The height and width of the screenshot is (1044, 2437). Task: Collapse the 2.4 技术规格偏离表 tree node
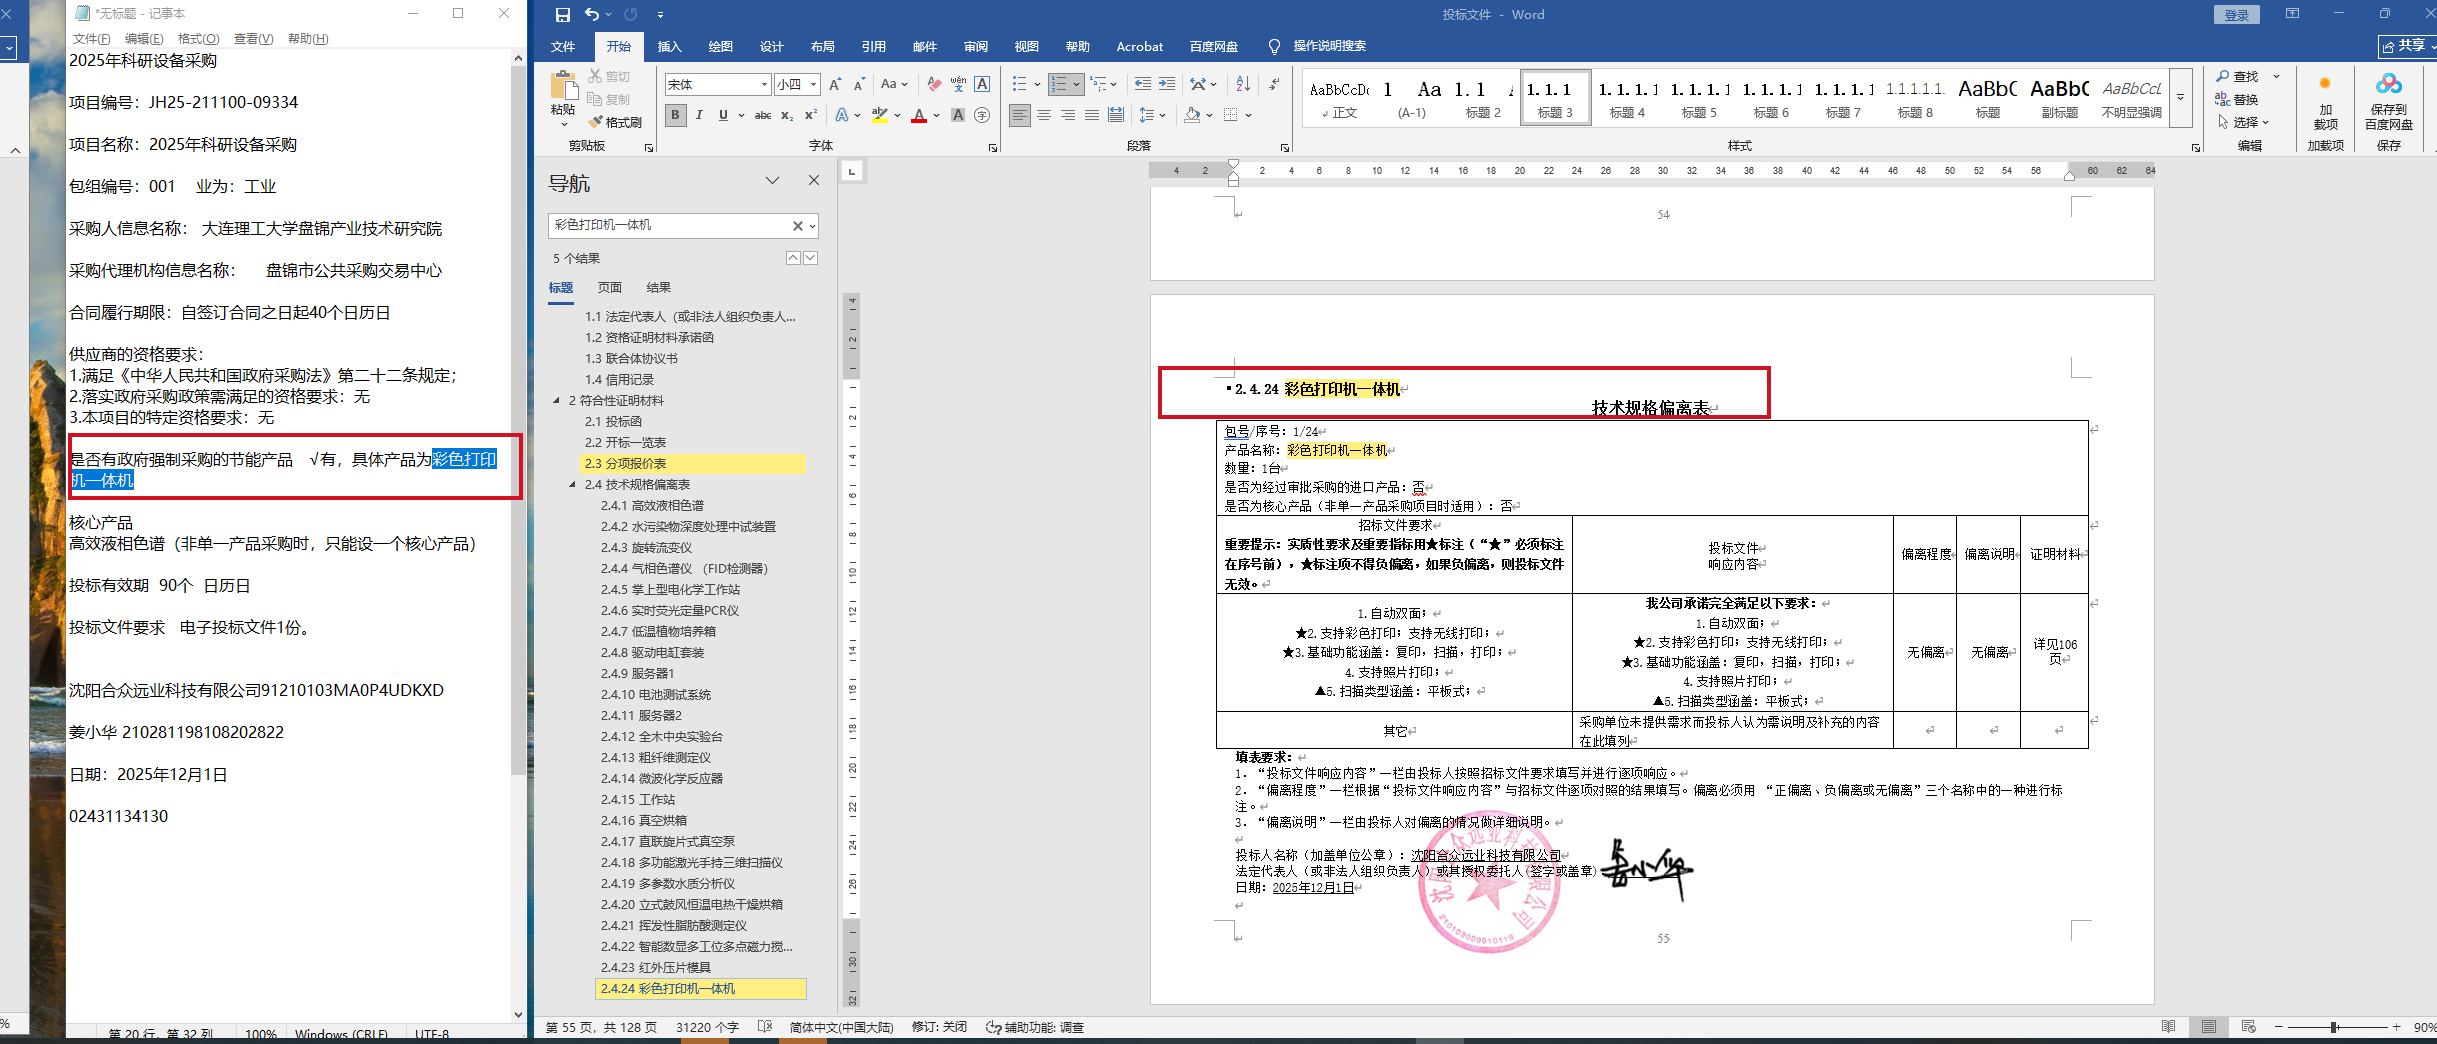tap(573, 484)
